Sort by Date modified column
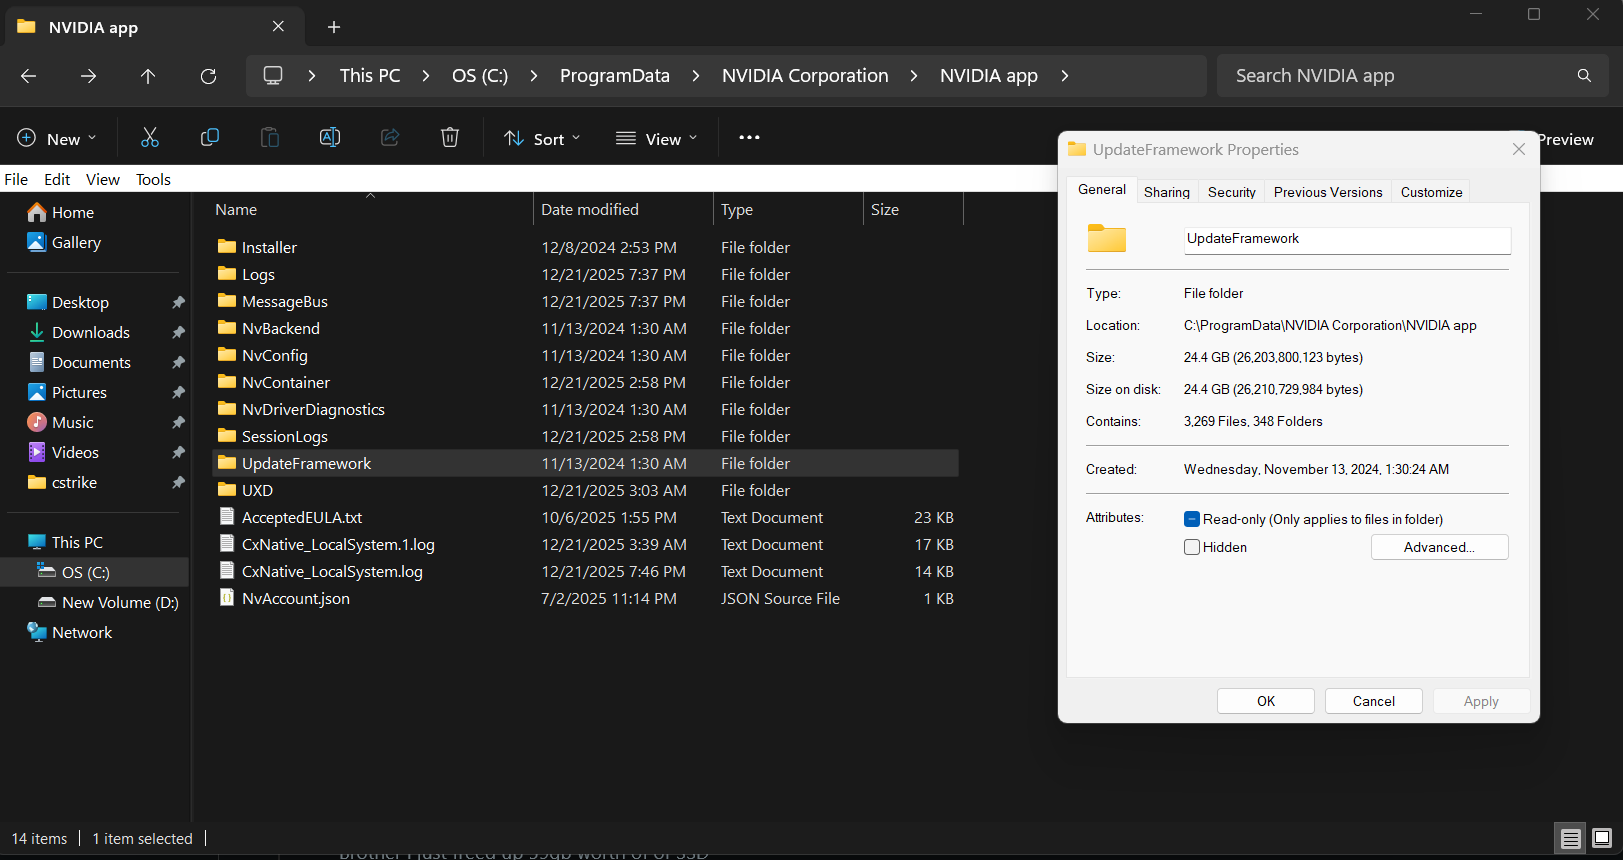Screen dimensions: 1623x860 590,210
